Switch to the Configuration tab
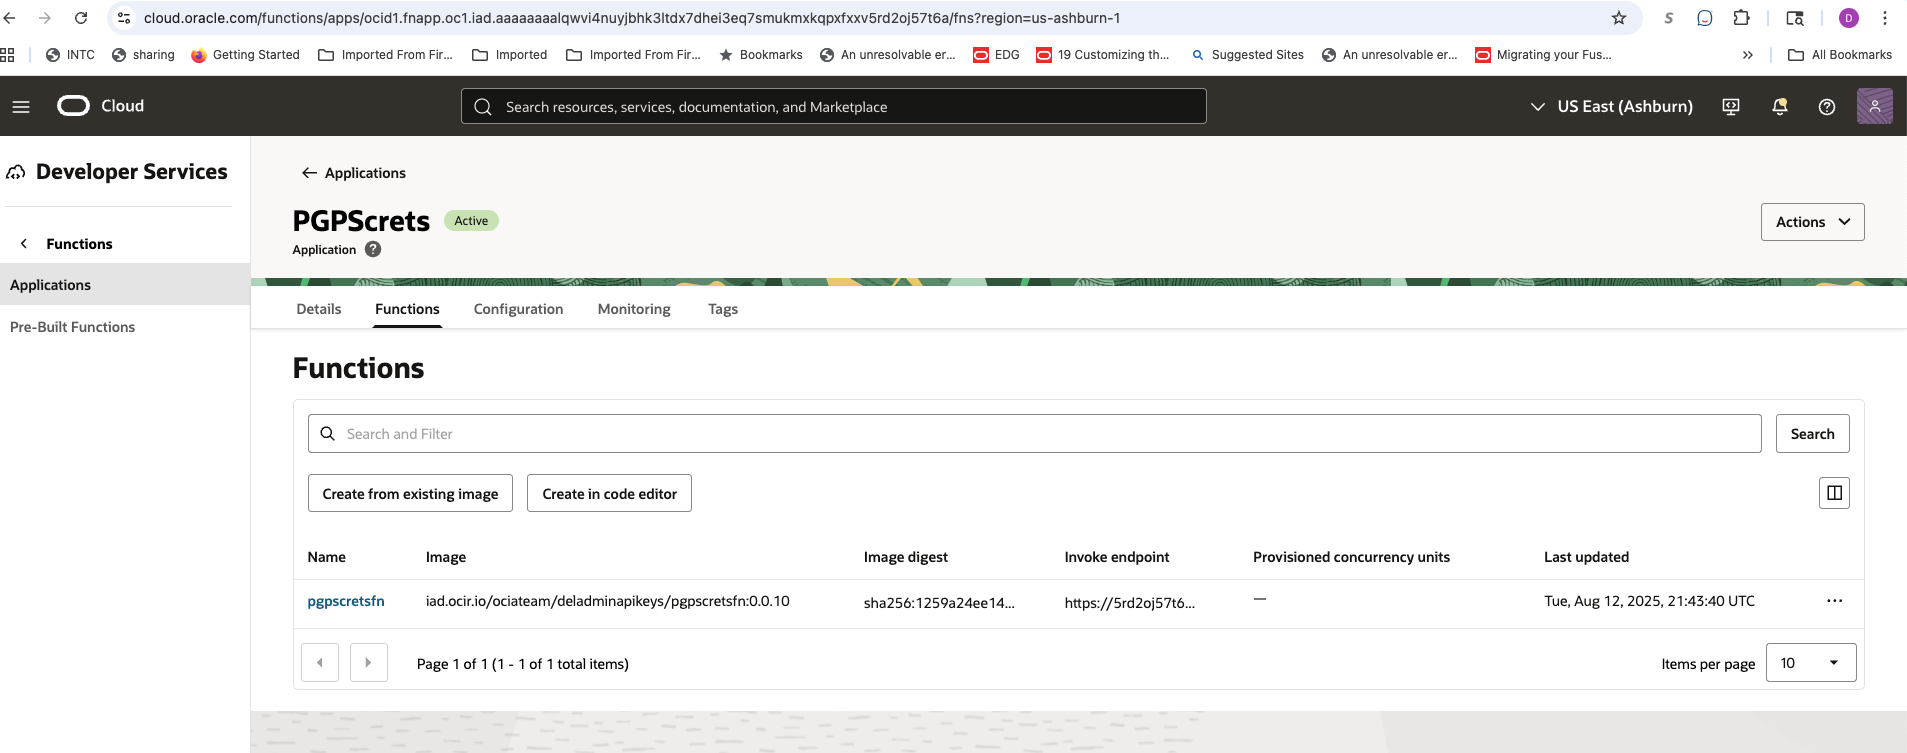The width and height of the screenshot is (1907, 753). coord(518,309)
